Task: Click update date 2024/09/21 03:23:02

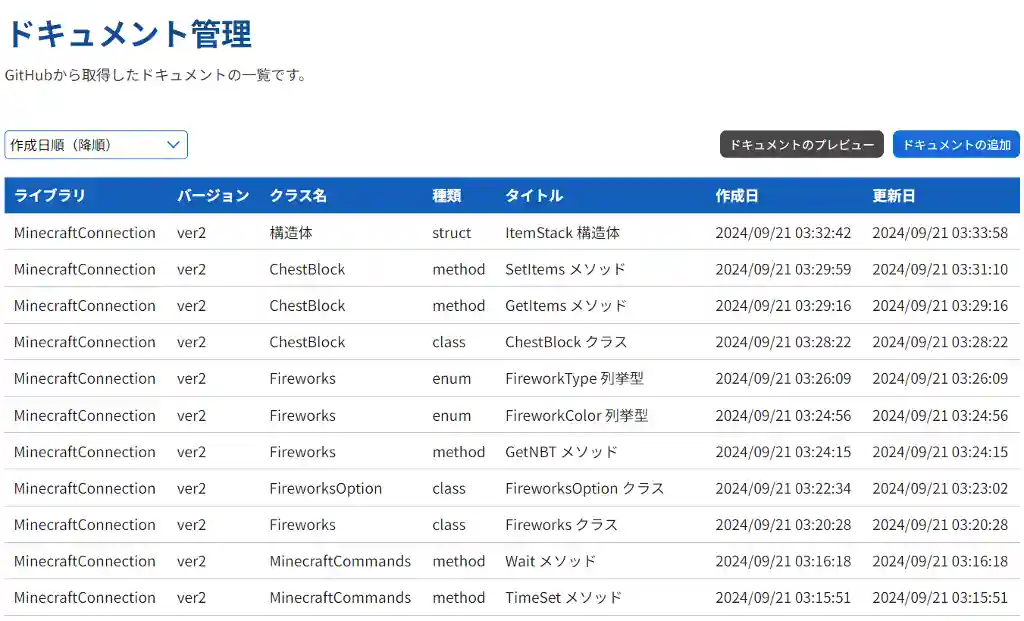Action: pos(940,488)
